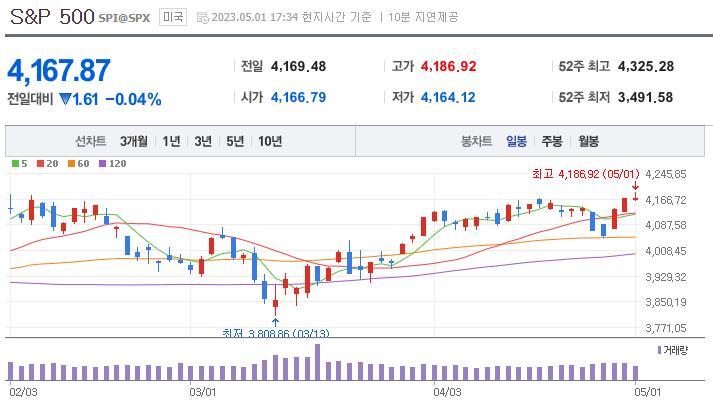Select the 1년 line chart period
Screen dimensions: 713x408
click(x=171, y=141)
